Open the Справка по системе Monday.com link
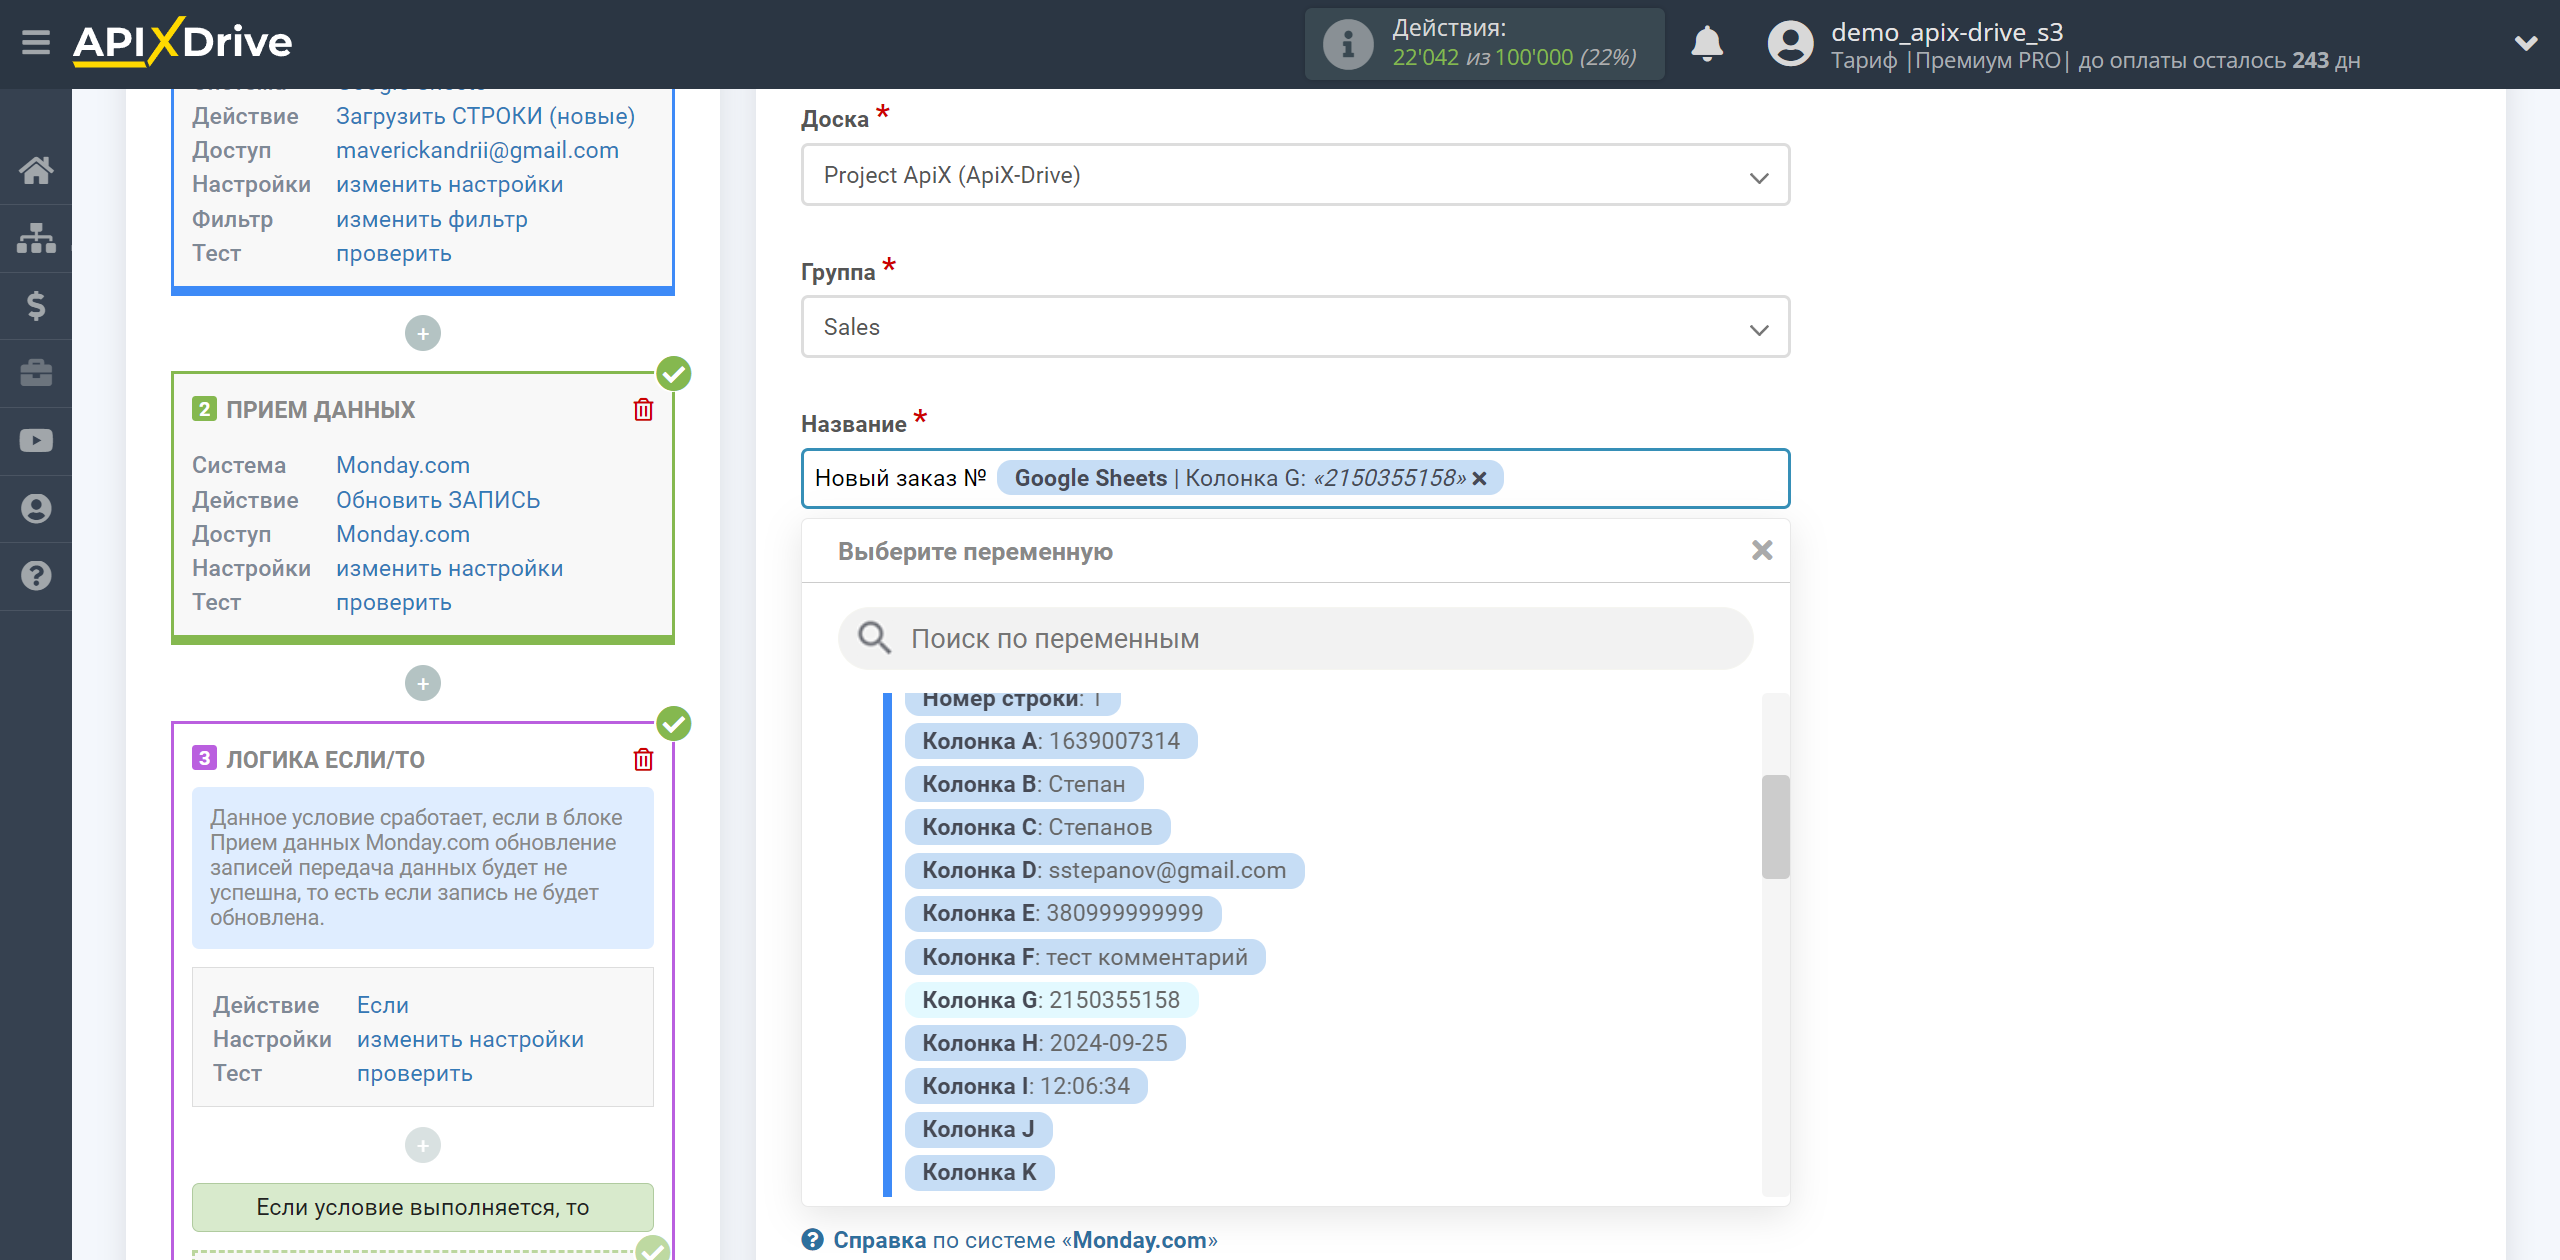Screen dimensions: 2560x1260 coord(1025,1240)
